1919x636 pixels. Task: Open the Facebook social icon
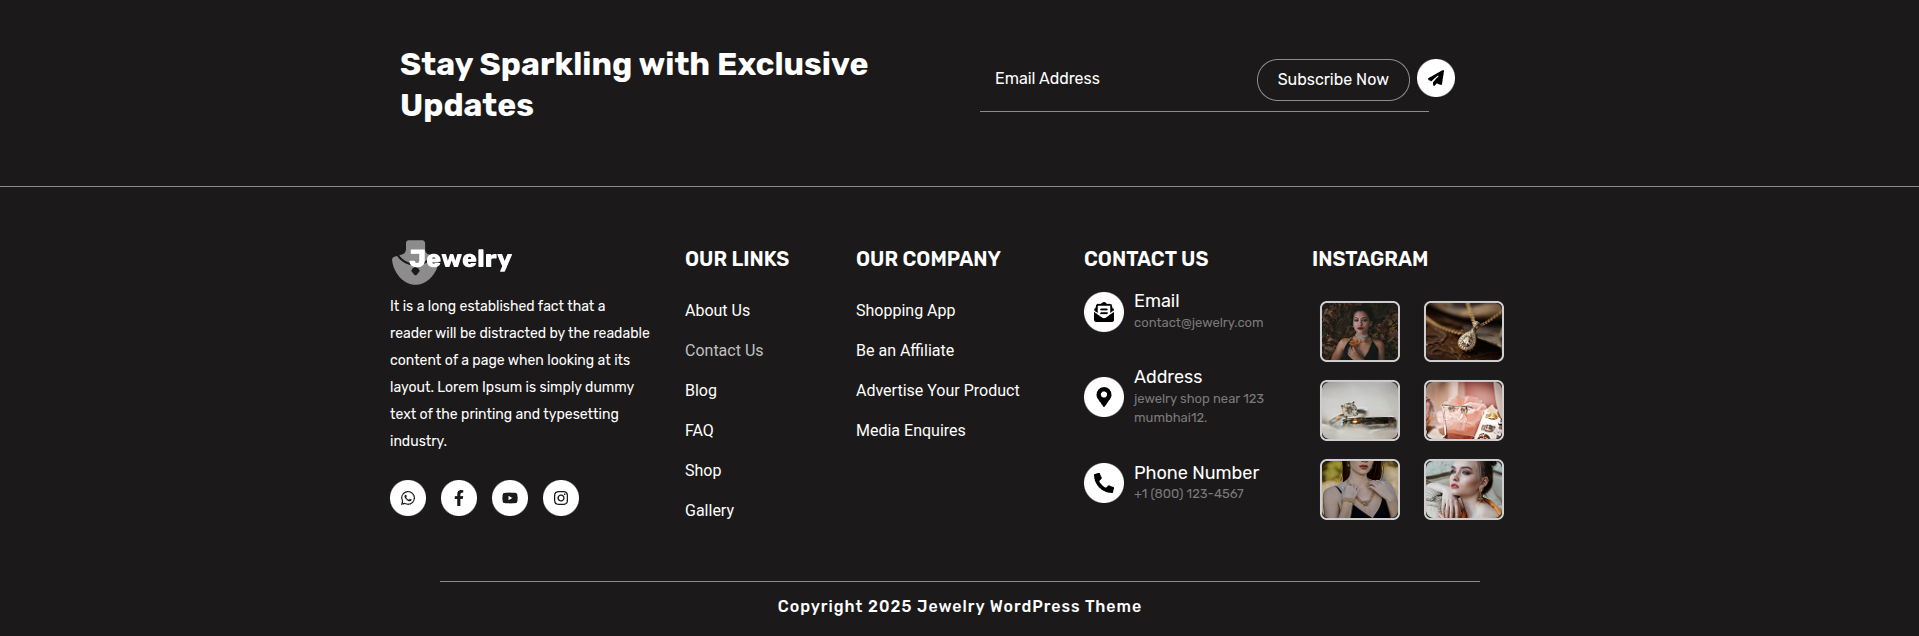coord(459,498)
